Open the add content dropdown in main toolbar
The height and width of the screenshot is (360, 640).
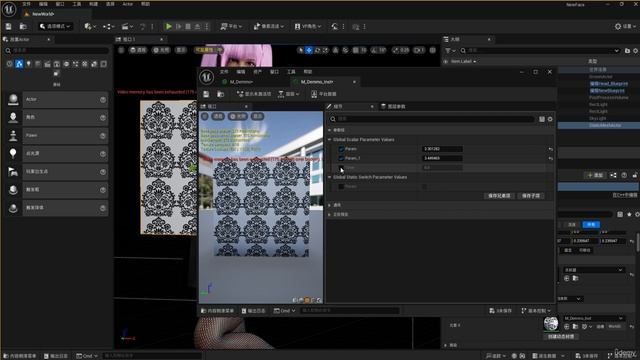pyautogui.click(x=90, y=27)
